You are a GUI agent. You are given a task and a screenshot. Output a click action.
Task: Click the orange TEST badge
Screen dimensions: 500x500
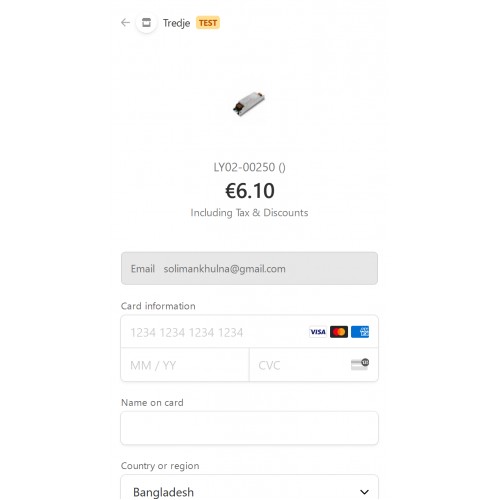[208, 23]
